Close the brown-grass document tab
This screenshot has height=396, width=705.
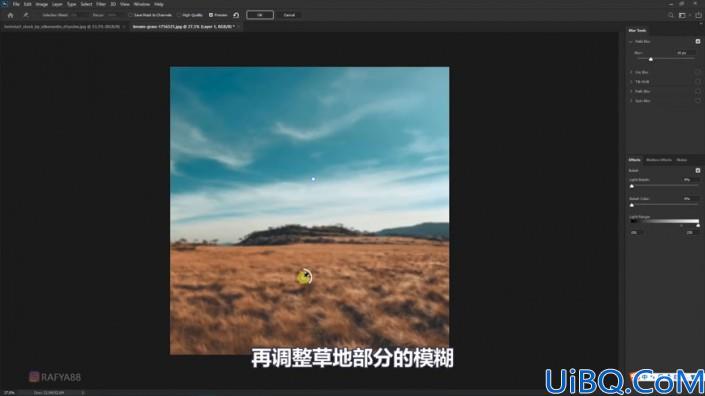(238, 27)
